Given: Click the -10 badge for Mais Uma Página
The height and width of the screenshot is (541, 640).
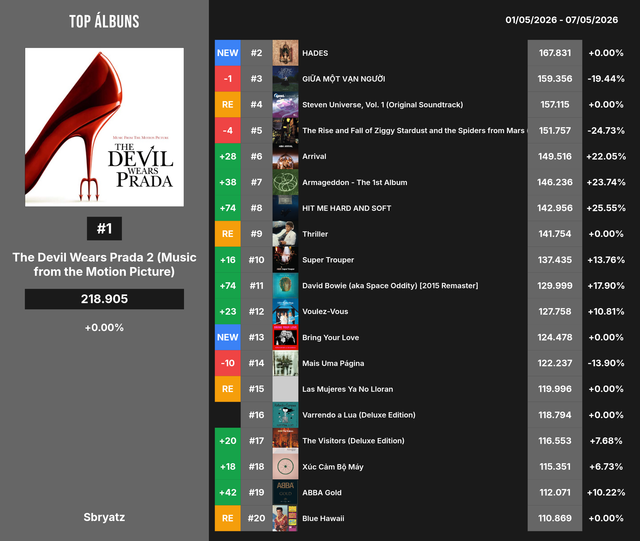Looking at the screenshot, I should 228,363.
